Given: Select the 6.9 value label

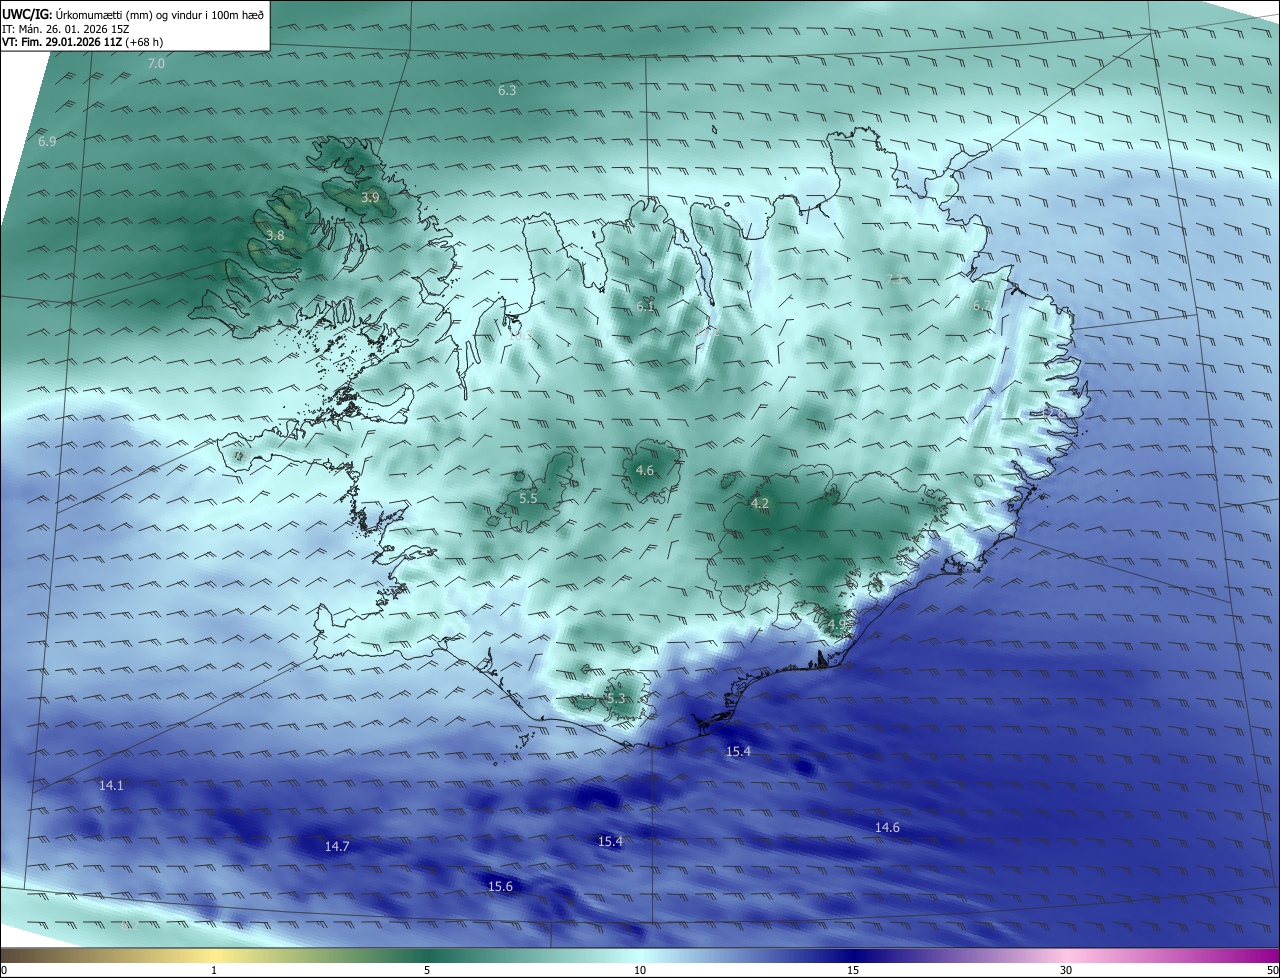Looking at the screenshot, I should 47,142.
